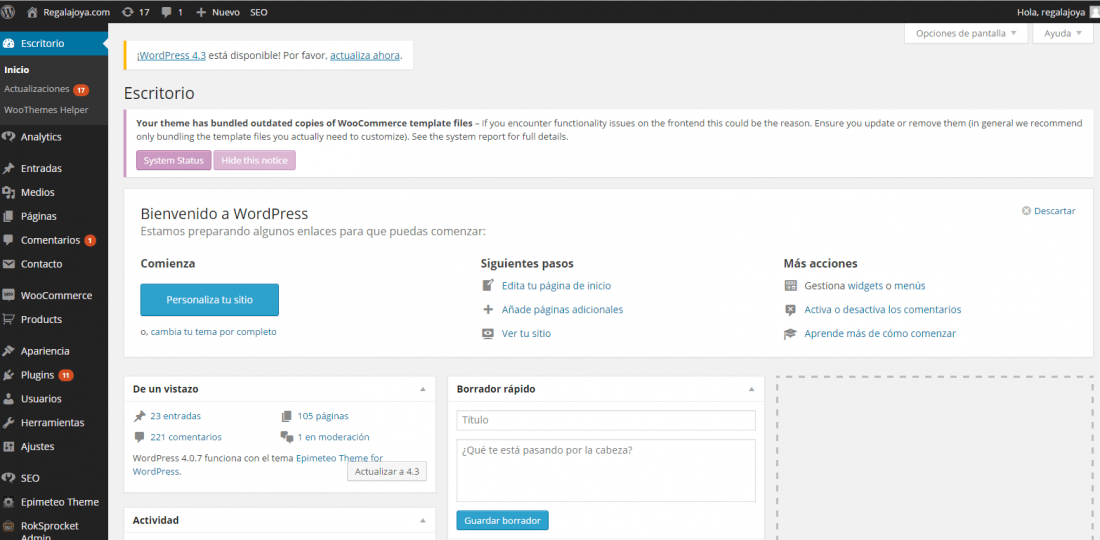Open the SEO admin bar menu
Viewport: 1100px width, 540px height.
click(x=258, y=12)
